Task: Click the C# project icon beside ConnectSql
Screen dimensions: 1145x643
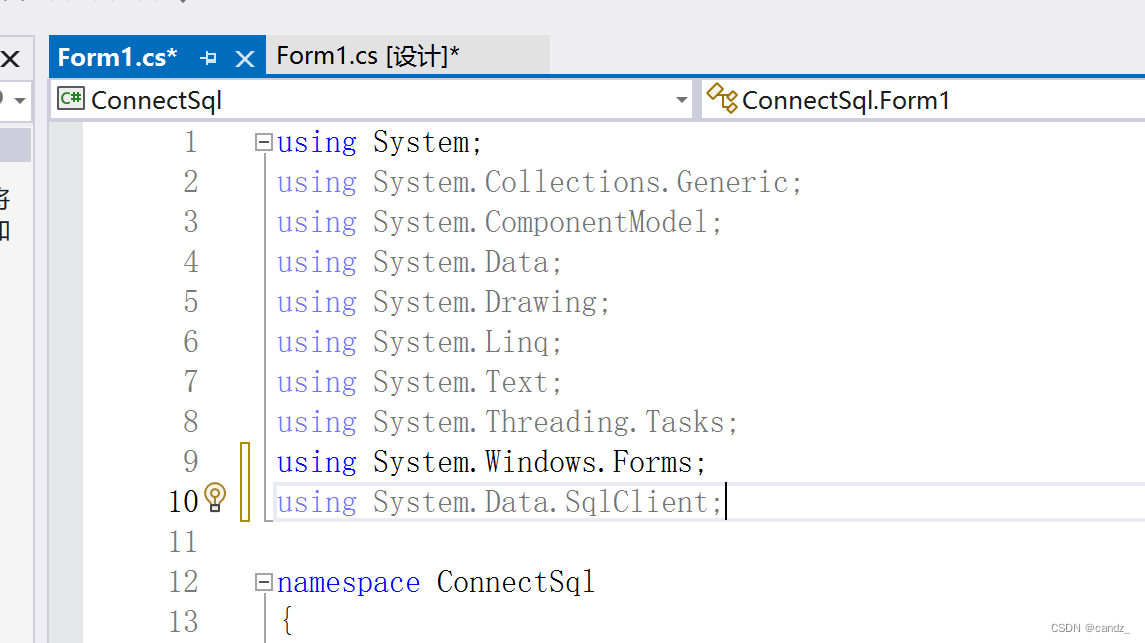Action: tap(71, 99)
